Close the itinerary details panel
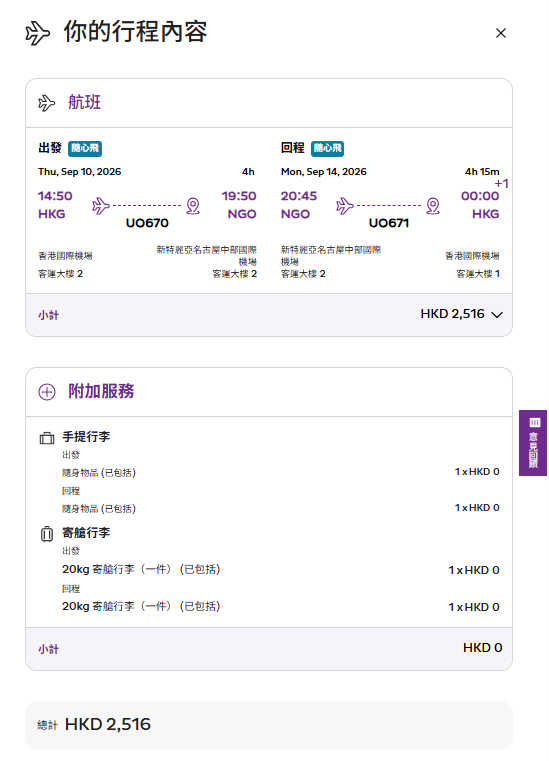 coord(500,33)
